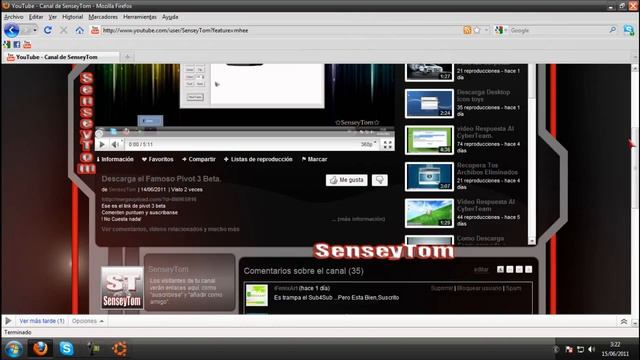Image resolution: width=640 pixels, height=360 pixels.
Task: Open the home page icon
Action: pos(80,30)
